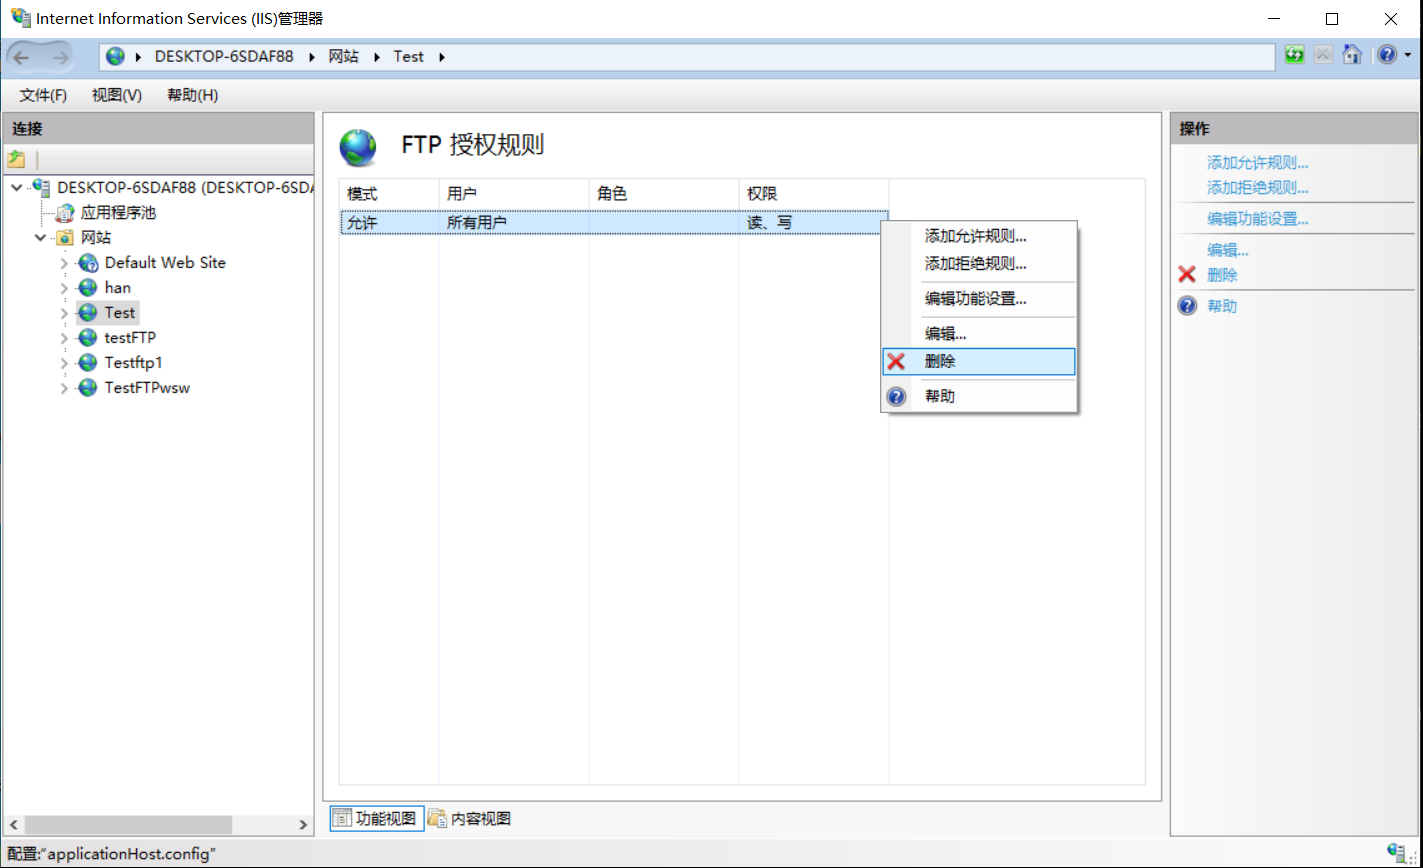
Task: Click the testFTP site globe icon
Action: [x=88, y=337]
